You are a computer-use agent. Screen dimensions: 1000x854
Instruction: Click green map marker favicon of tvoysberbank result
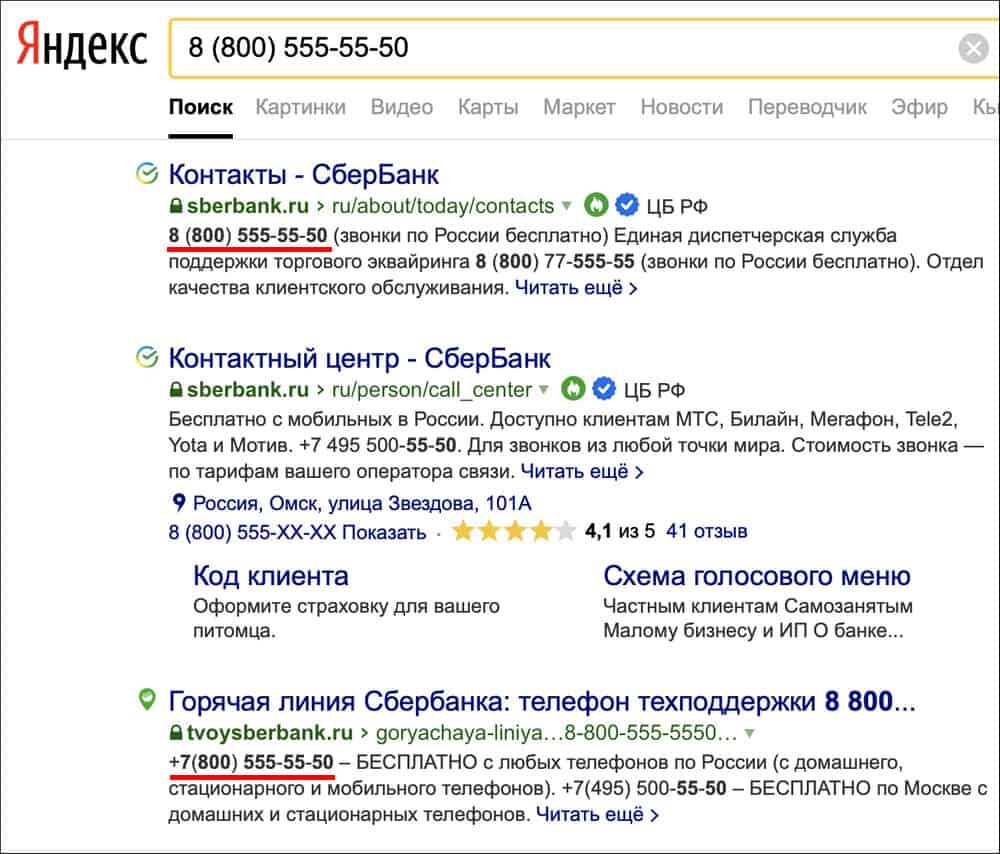(x=147, y=700)
